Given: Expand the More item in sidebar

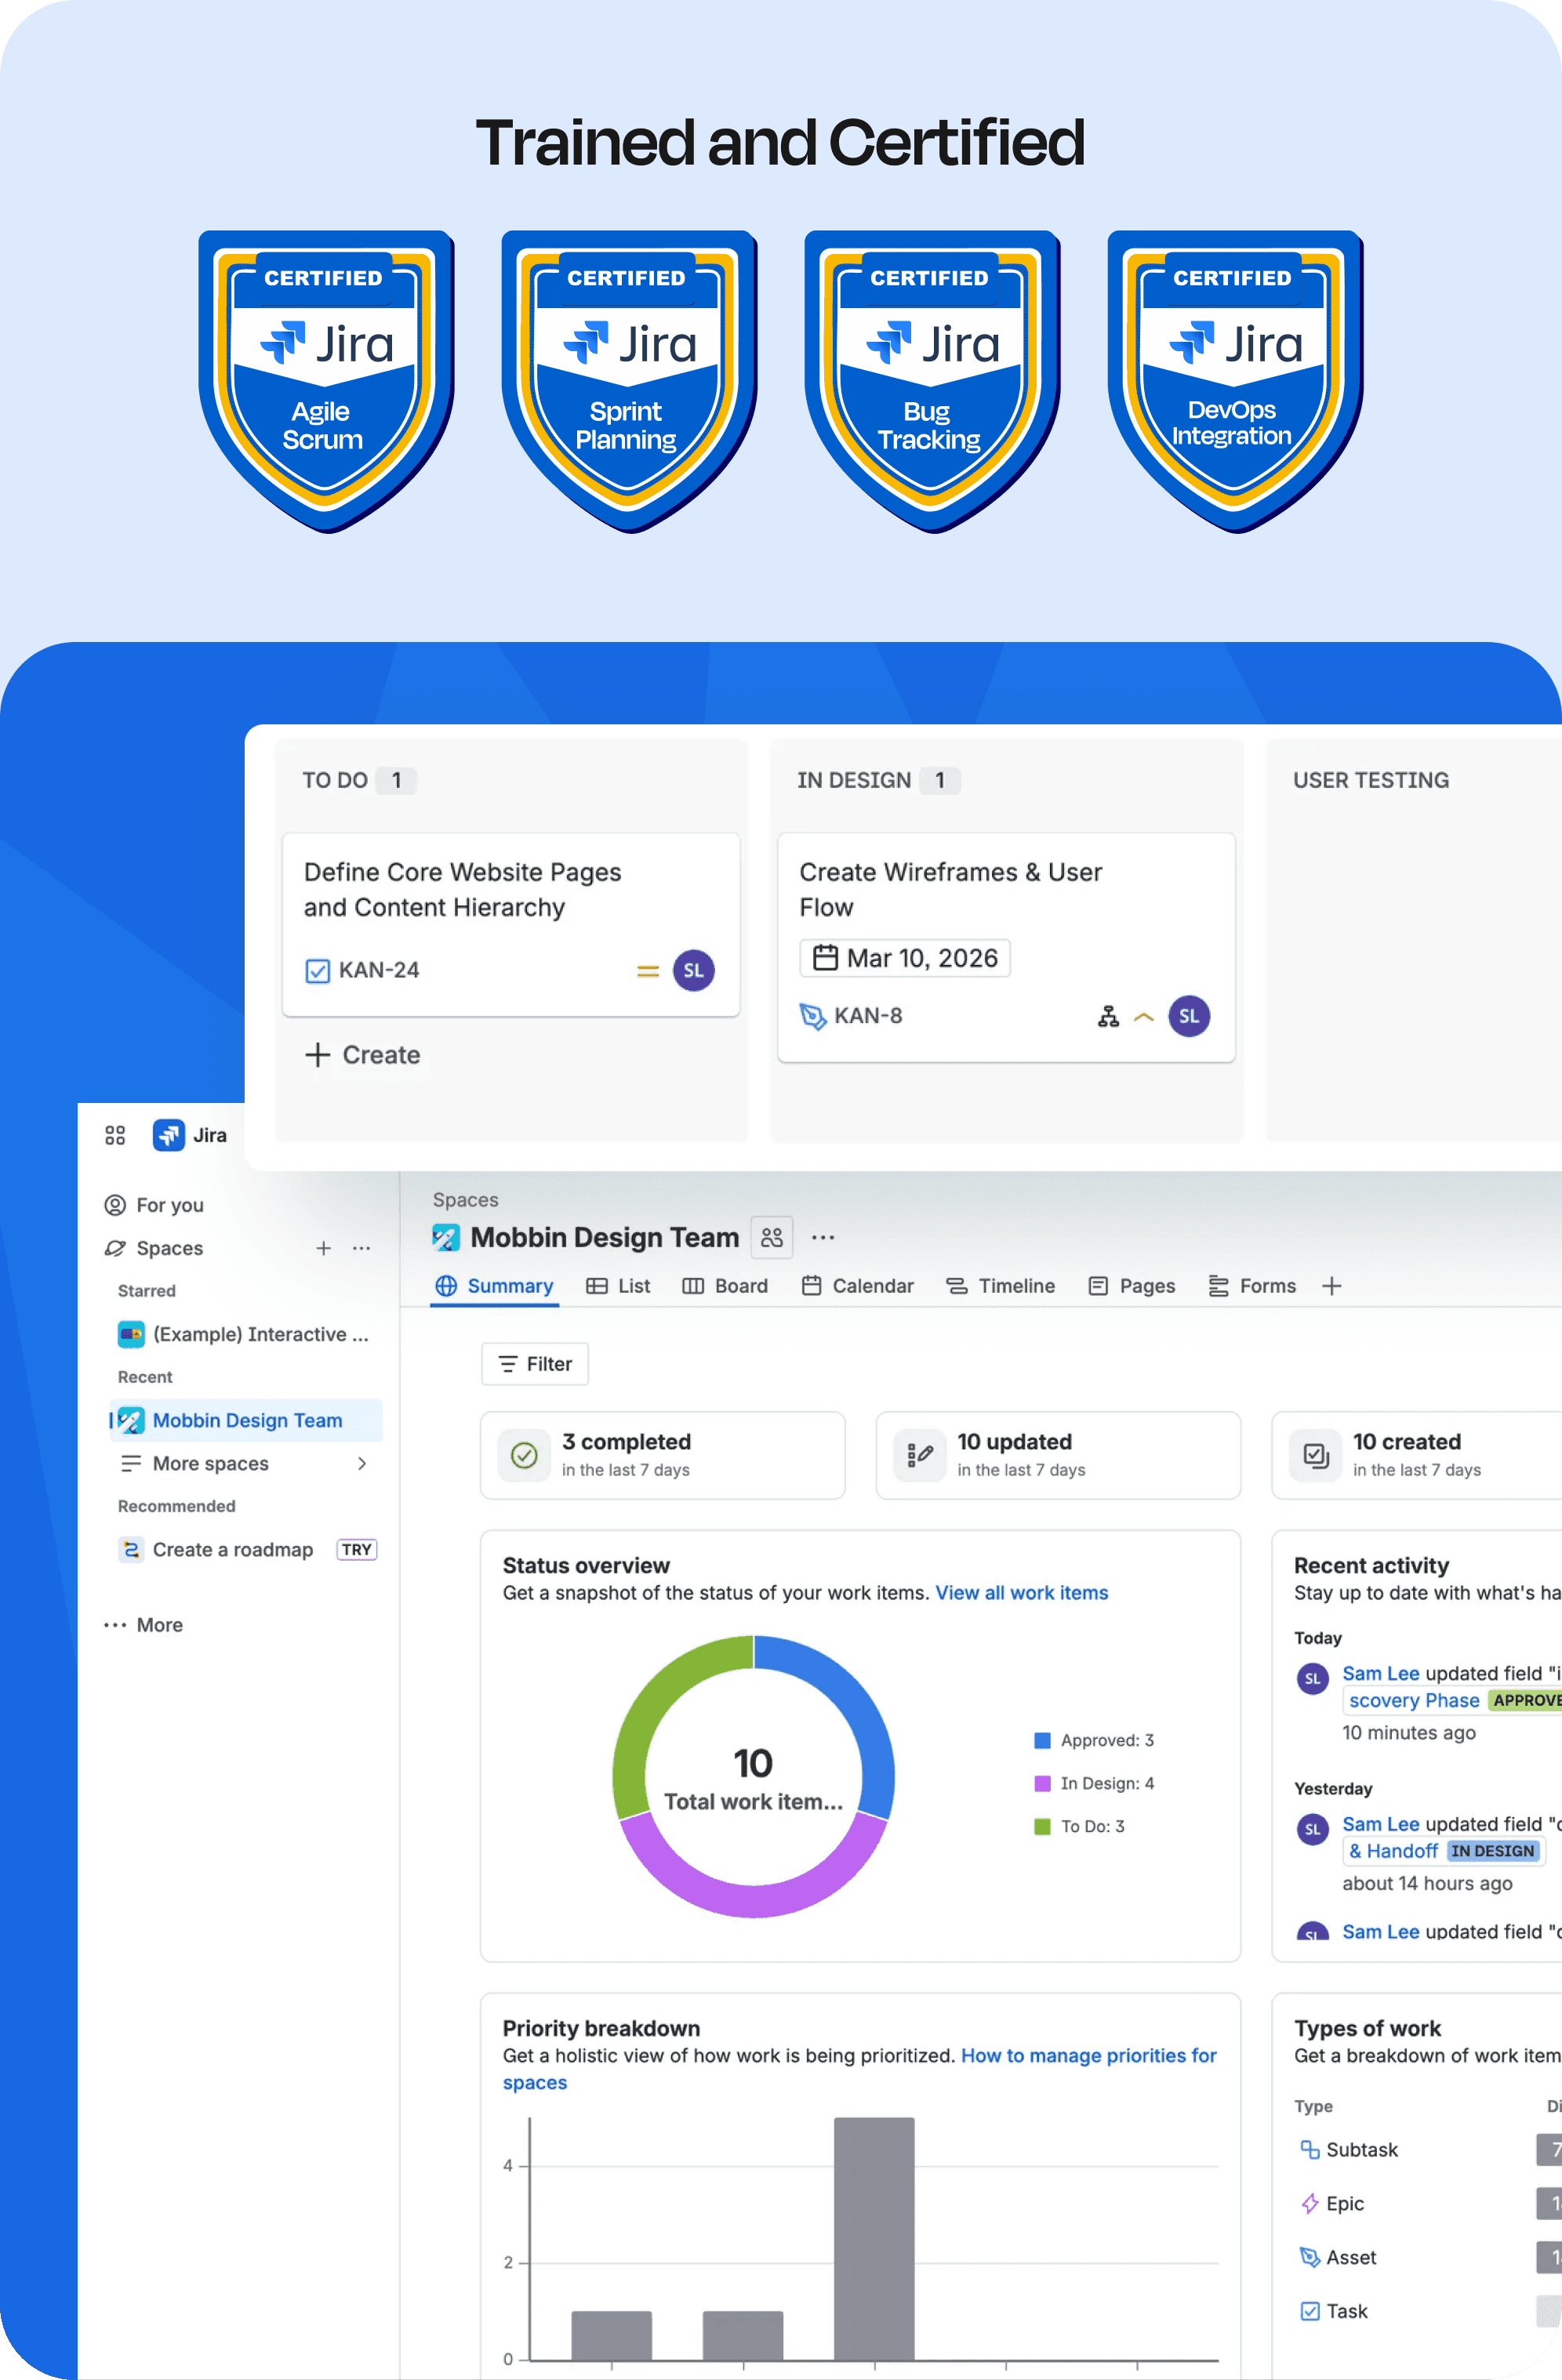Looking at the screenshot, I should click(144, 1625).
